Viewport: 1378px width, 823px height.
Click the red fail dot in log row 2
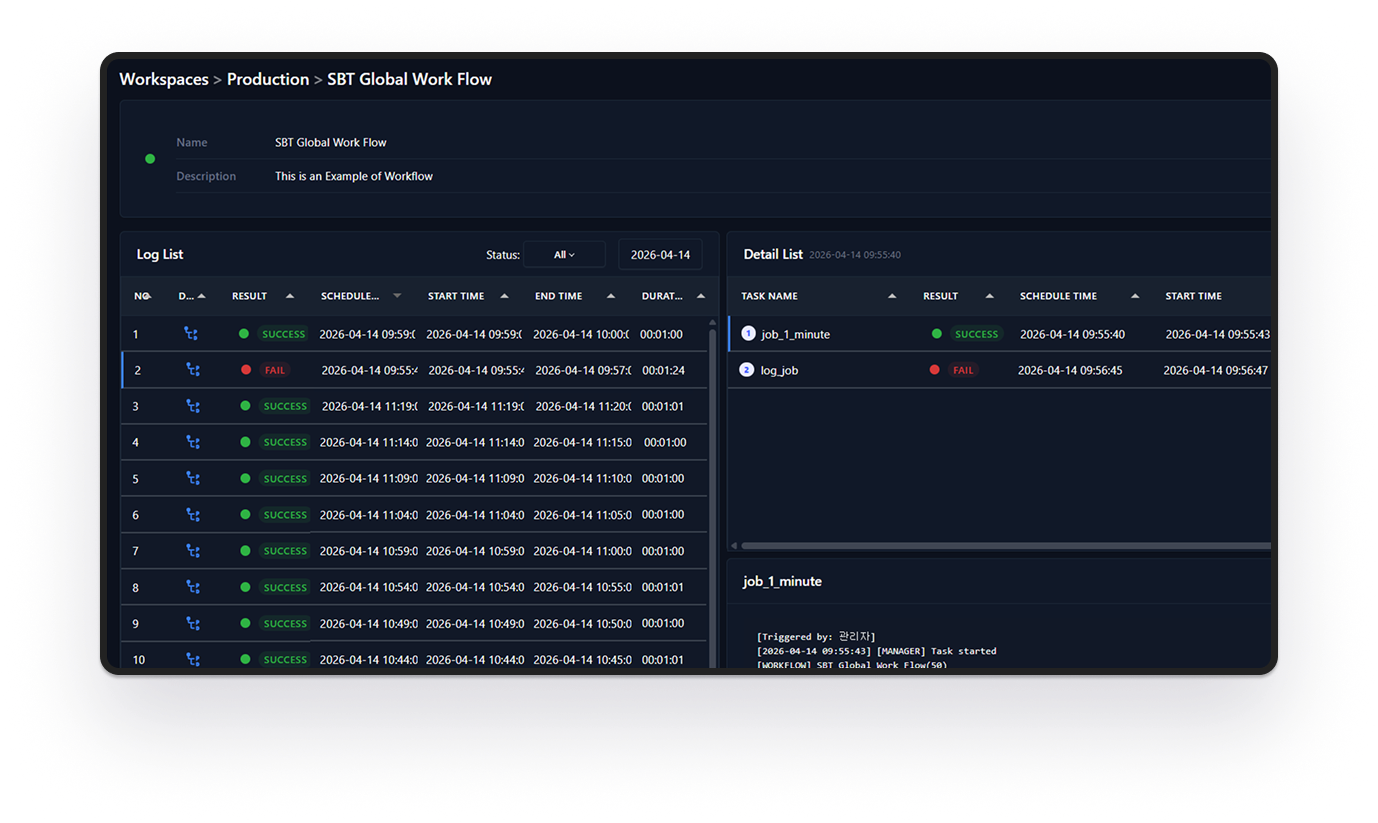(246, 370)
